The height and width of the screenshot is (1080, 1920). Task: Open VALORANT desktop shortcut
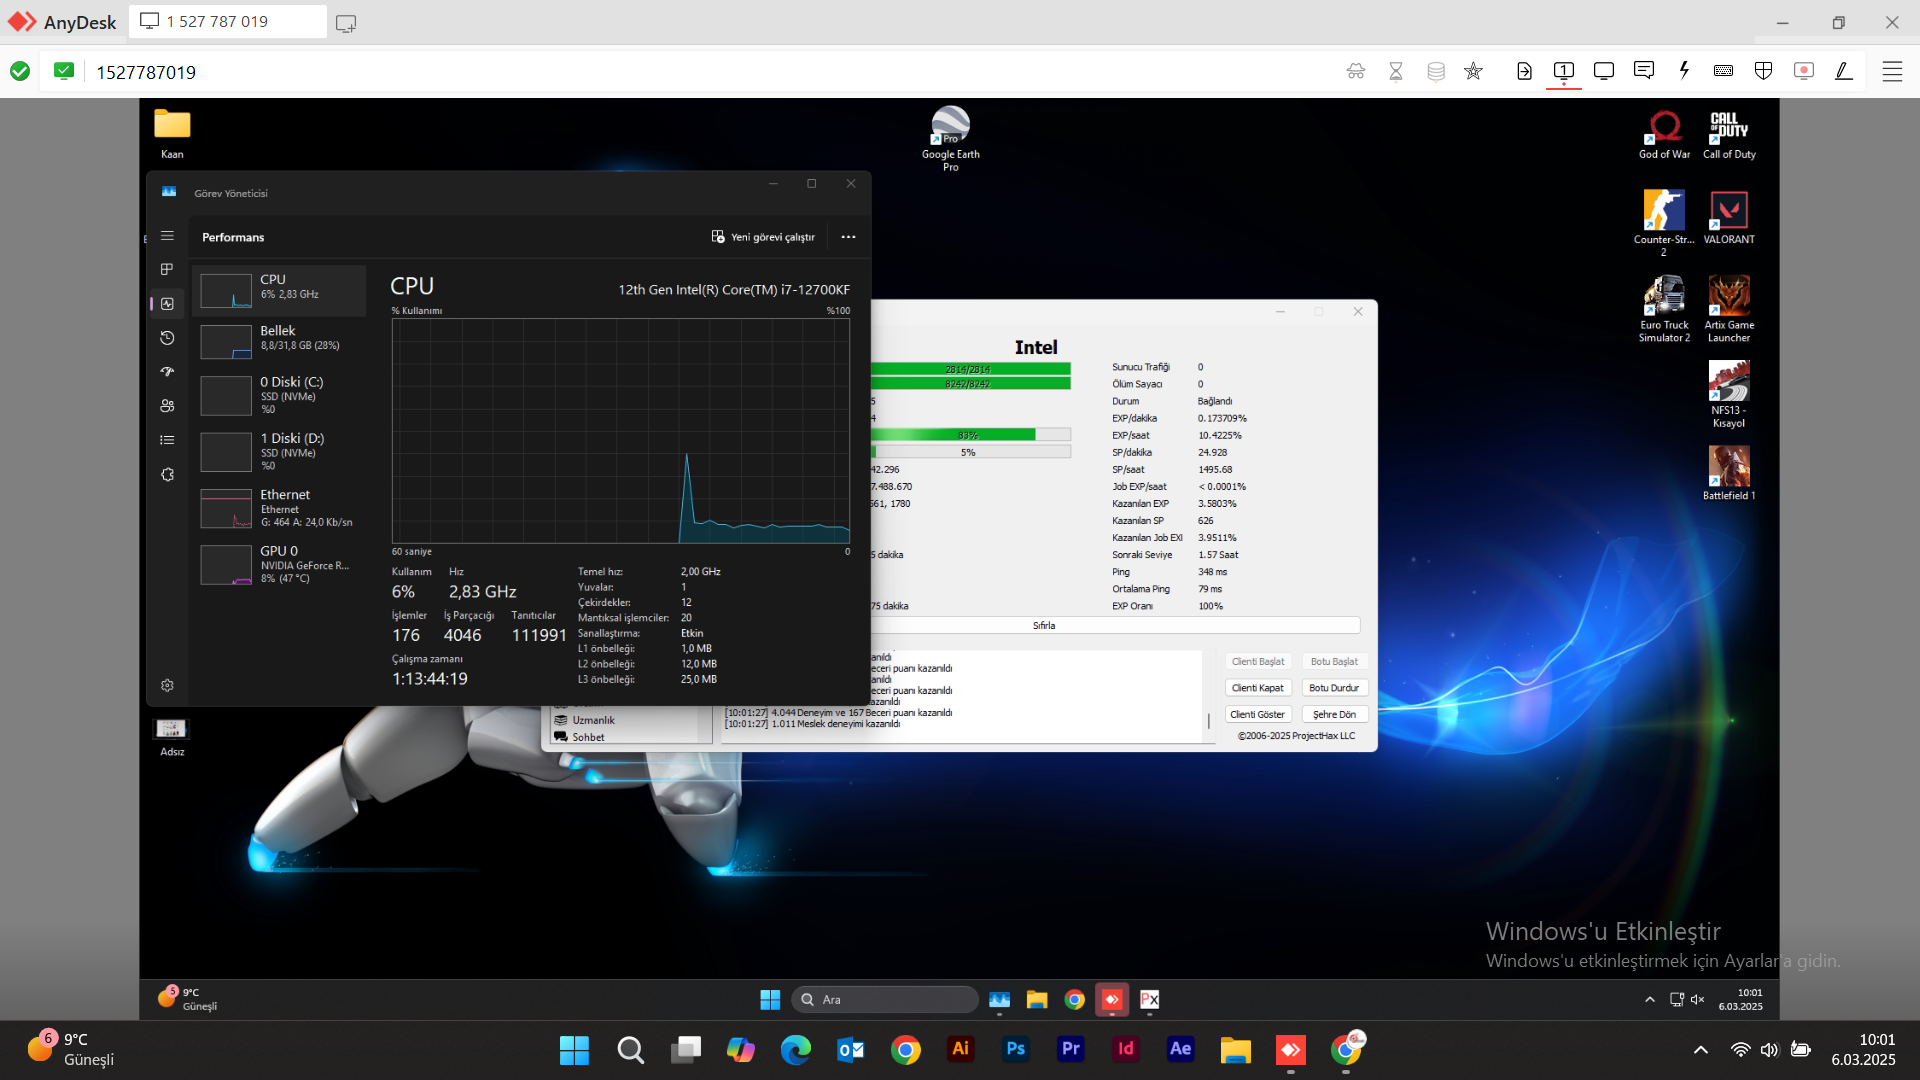tap(1729, 218)
